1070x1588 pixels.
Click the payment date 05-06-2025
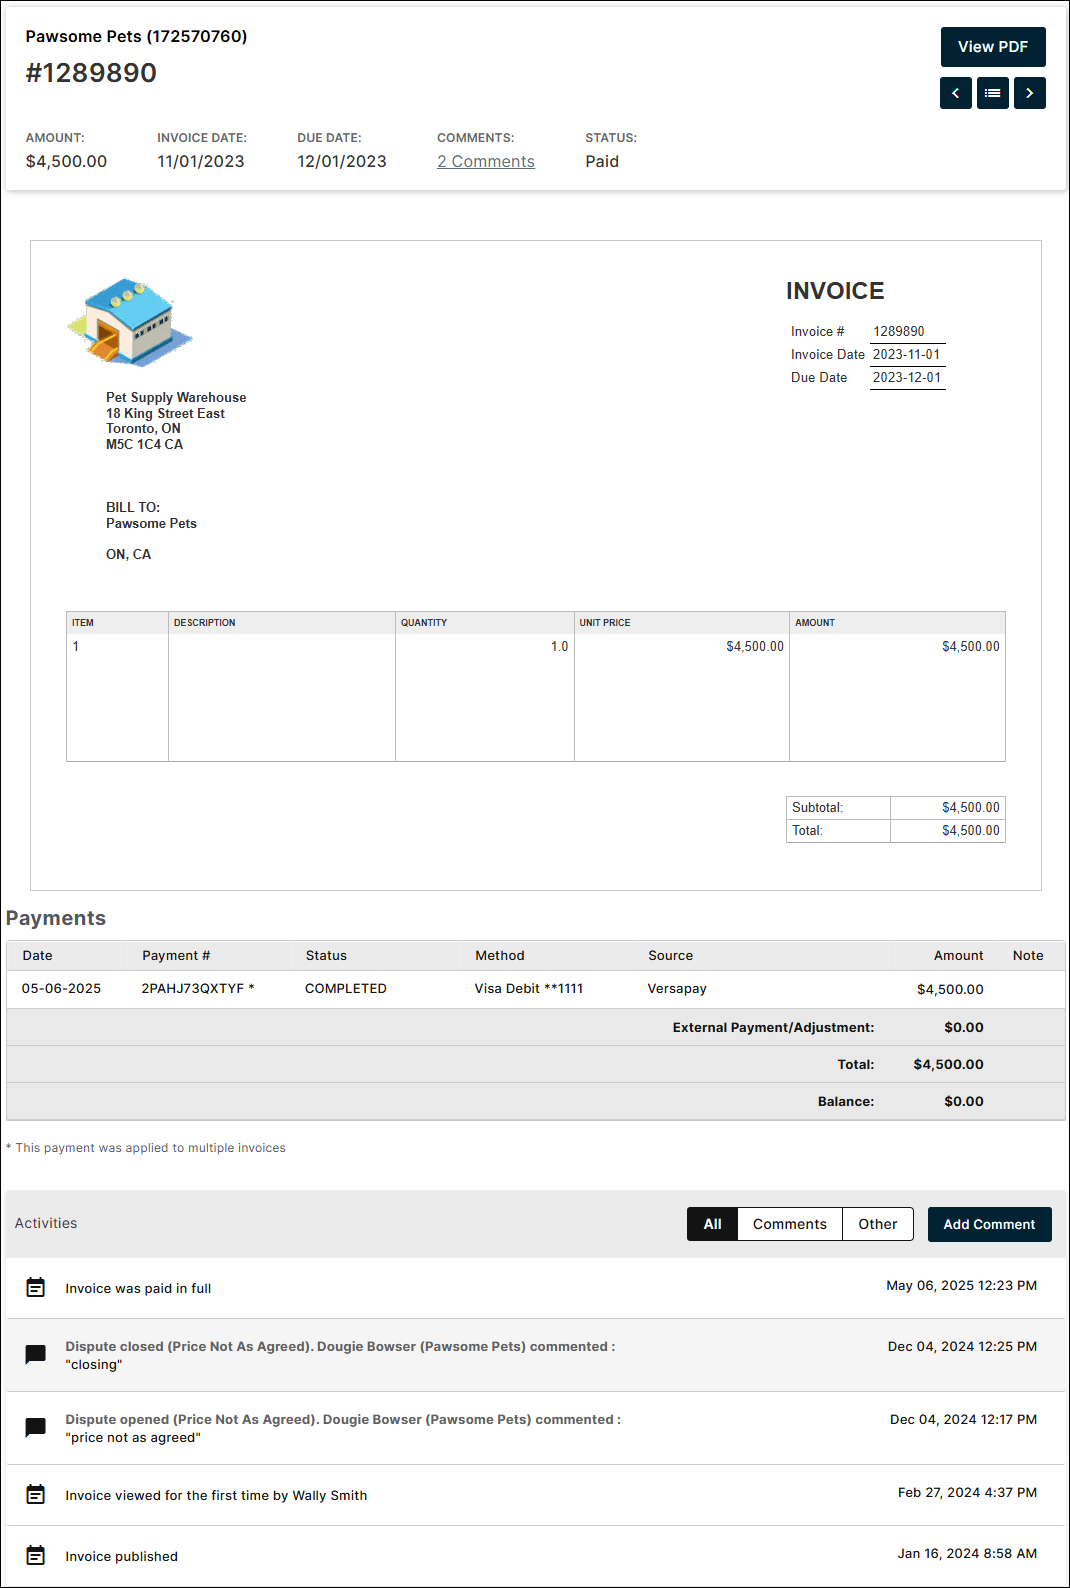61,988
